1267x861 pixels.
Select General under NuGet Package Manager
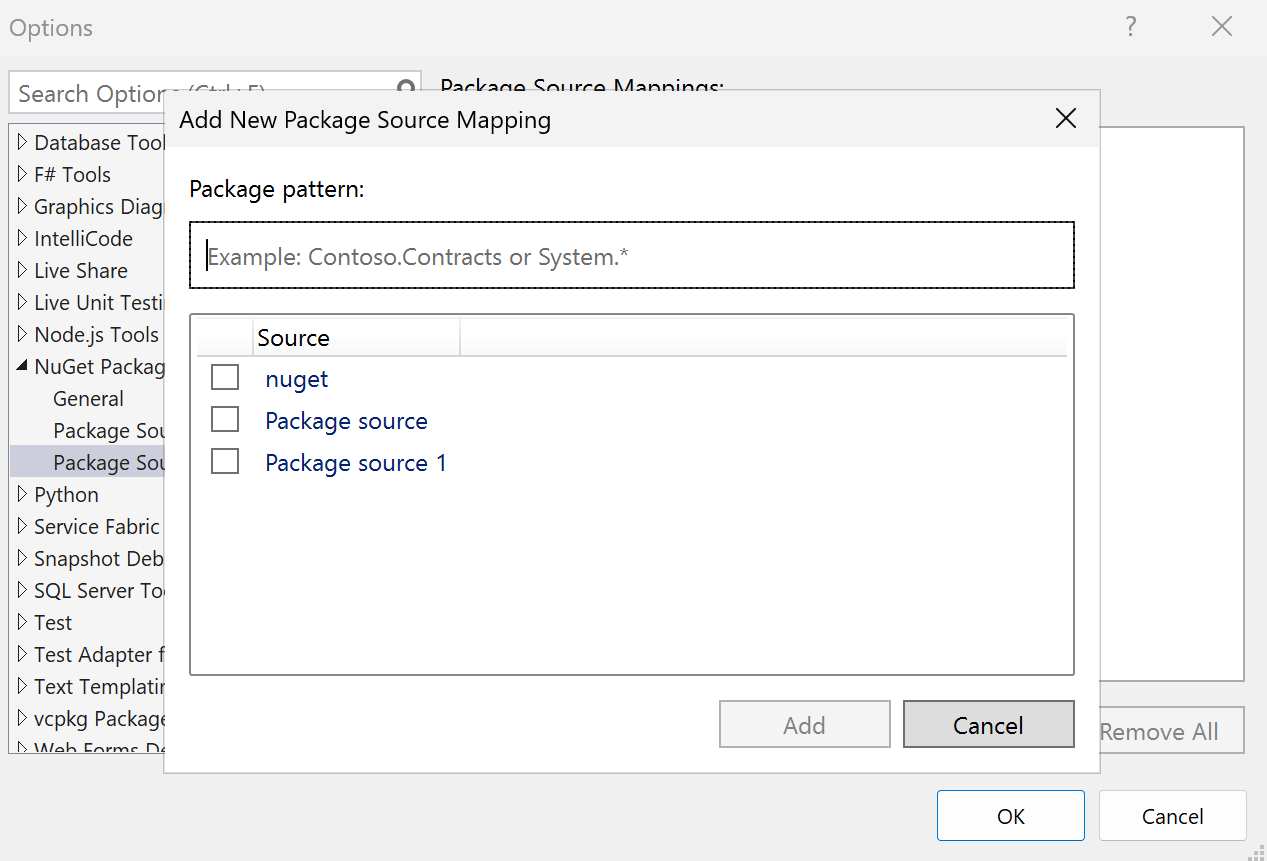click(x=88, y=399)
